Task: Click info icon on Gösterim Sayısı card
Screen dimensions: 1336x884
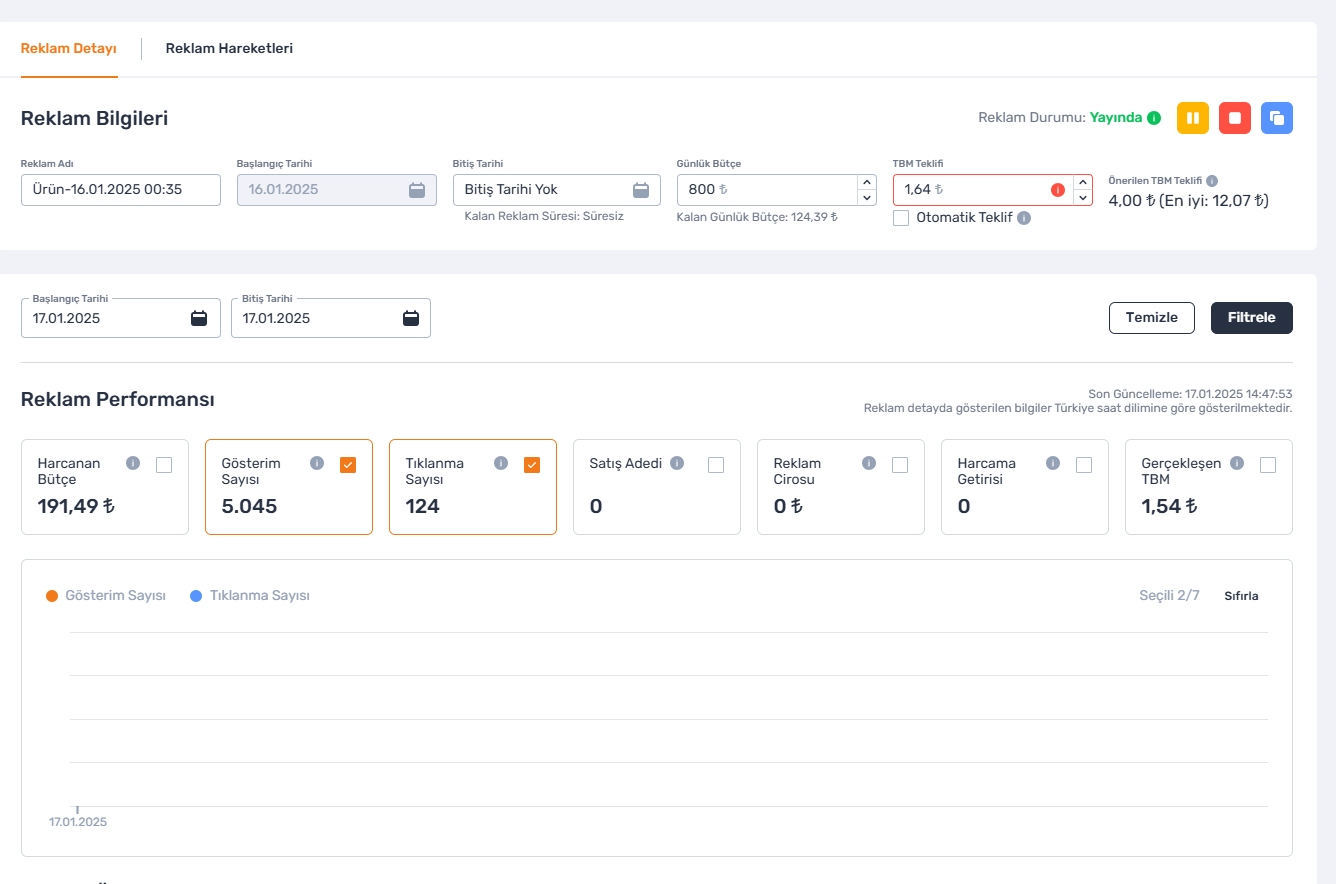Action: click(x=317, y=463)
